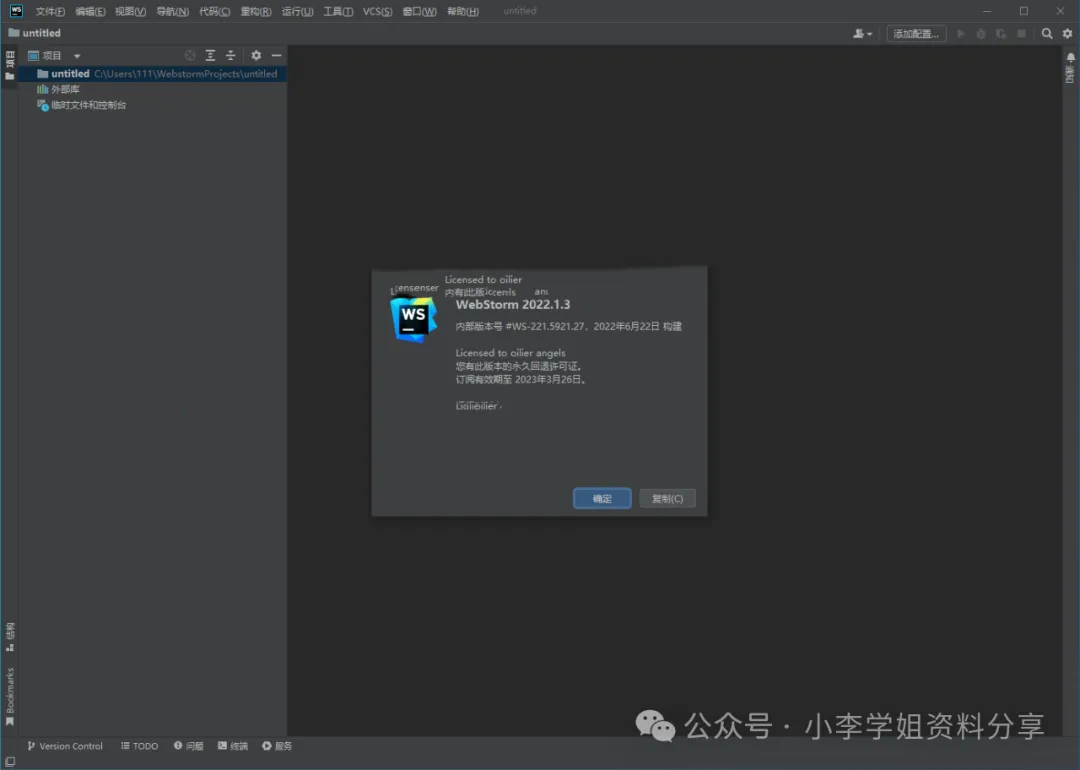Click the build number #WS-221.5921.27 line

568,326
